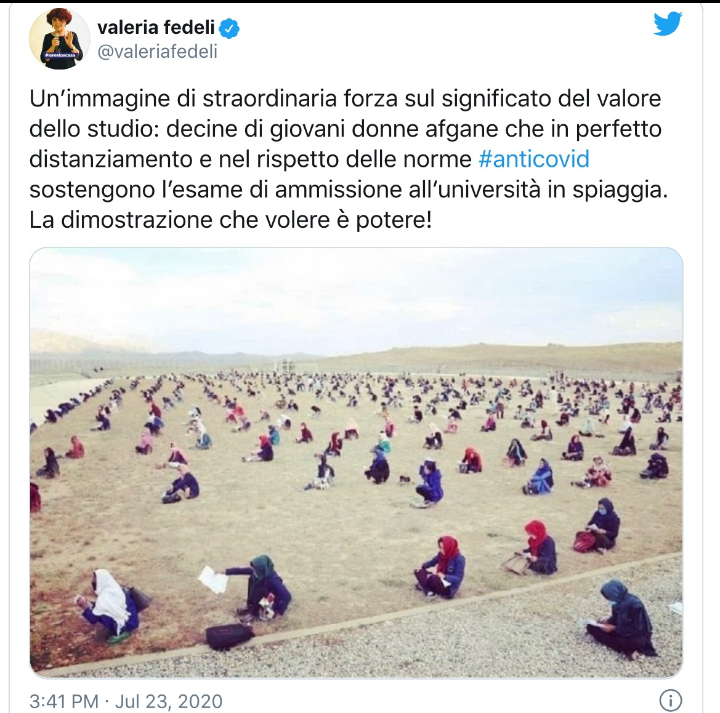Screen dimensions: 720x713
Task: Click the black backpack in the photo
Action: pyautogui.click(x=229, y=636)
